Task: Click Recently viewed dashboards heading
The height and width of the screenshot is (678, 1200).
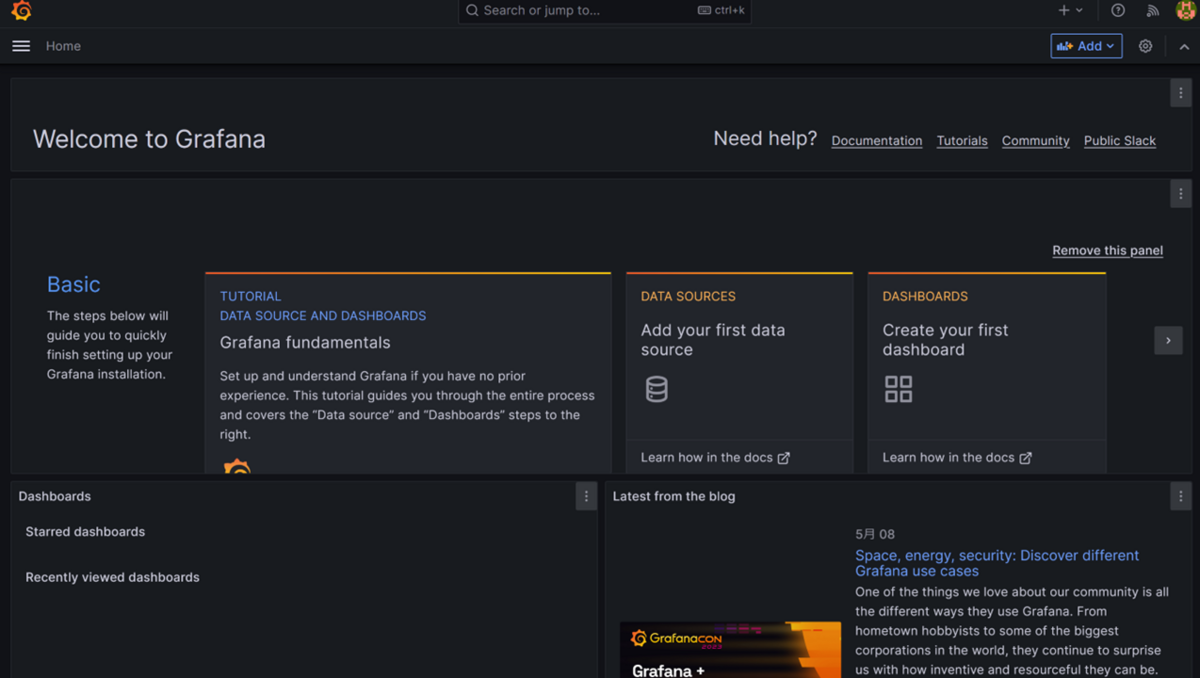Action: coord(112,577)
